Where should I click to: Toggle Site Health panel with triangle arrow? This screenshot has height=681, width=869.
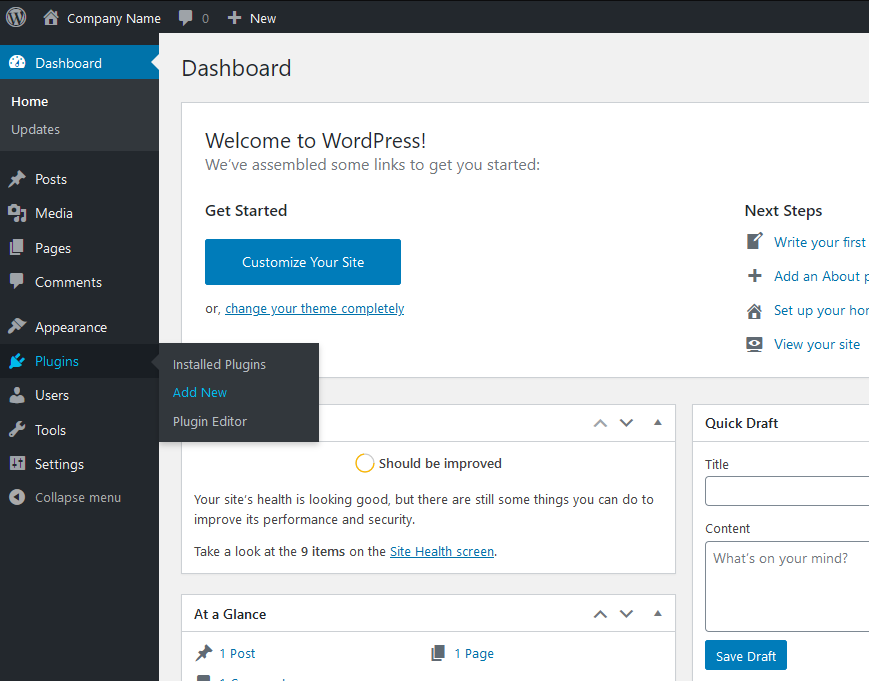coord(658,423)
